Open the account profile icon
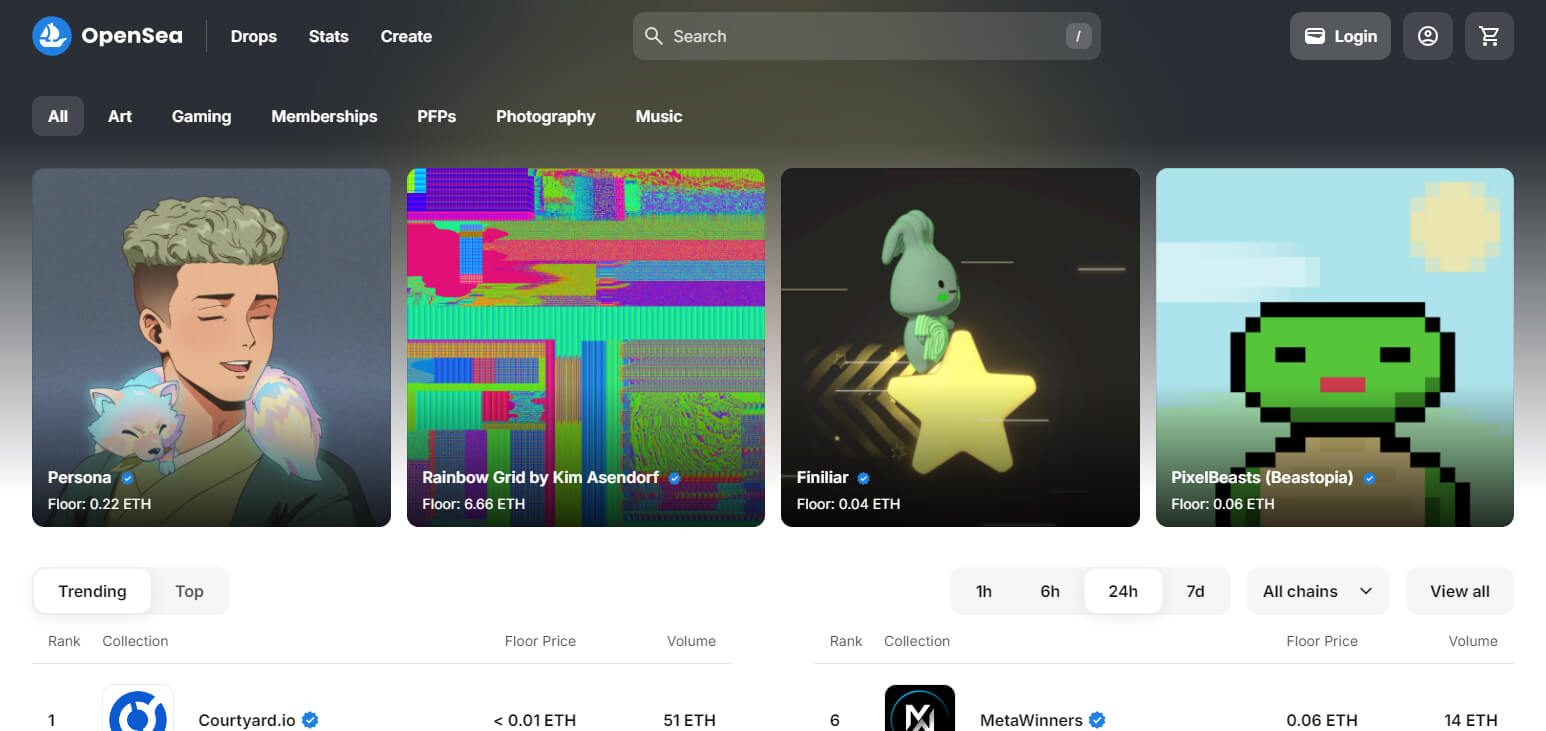1546x731 pixels. click(1428, 36)
